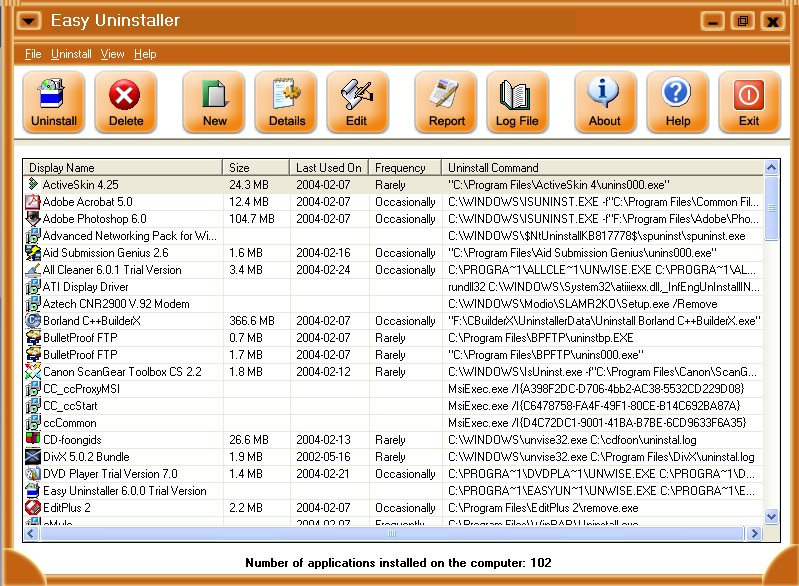
Task: Click the Help question mark button
Action: click(677, 102)
